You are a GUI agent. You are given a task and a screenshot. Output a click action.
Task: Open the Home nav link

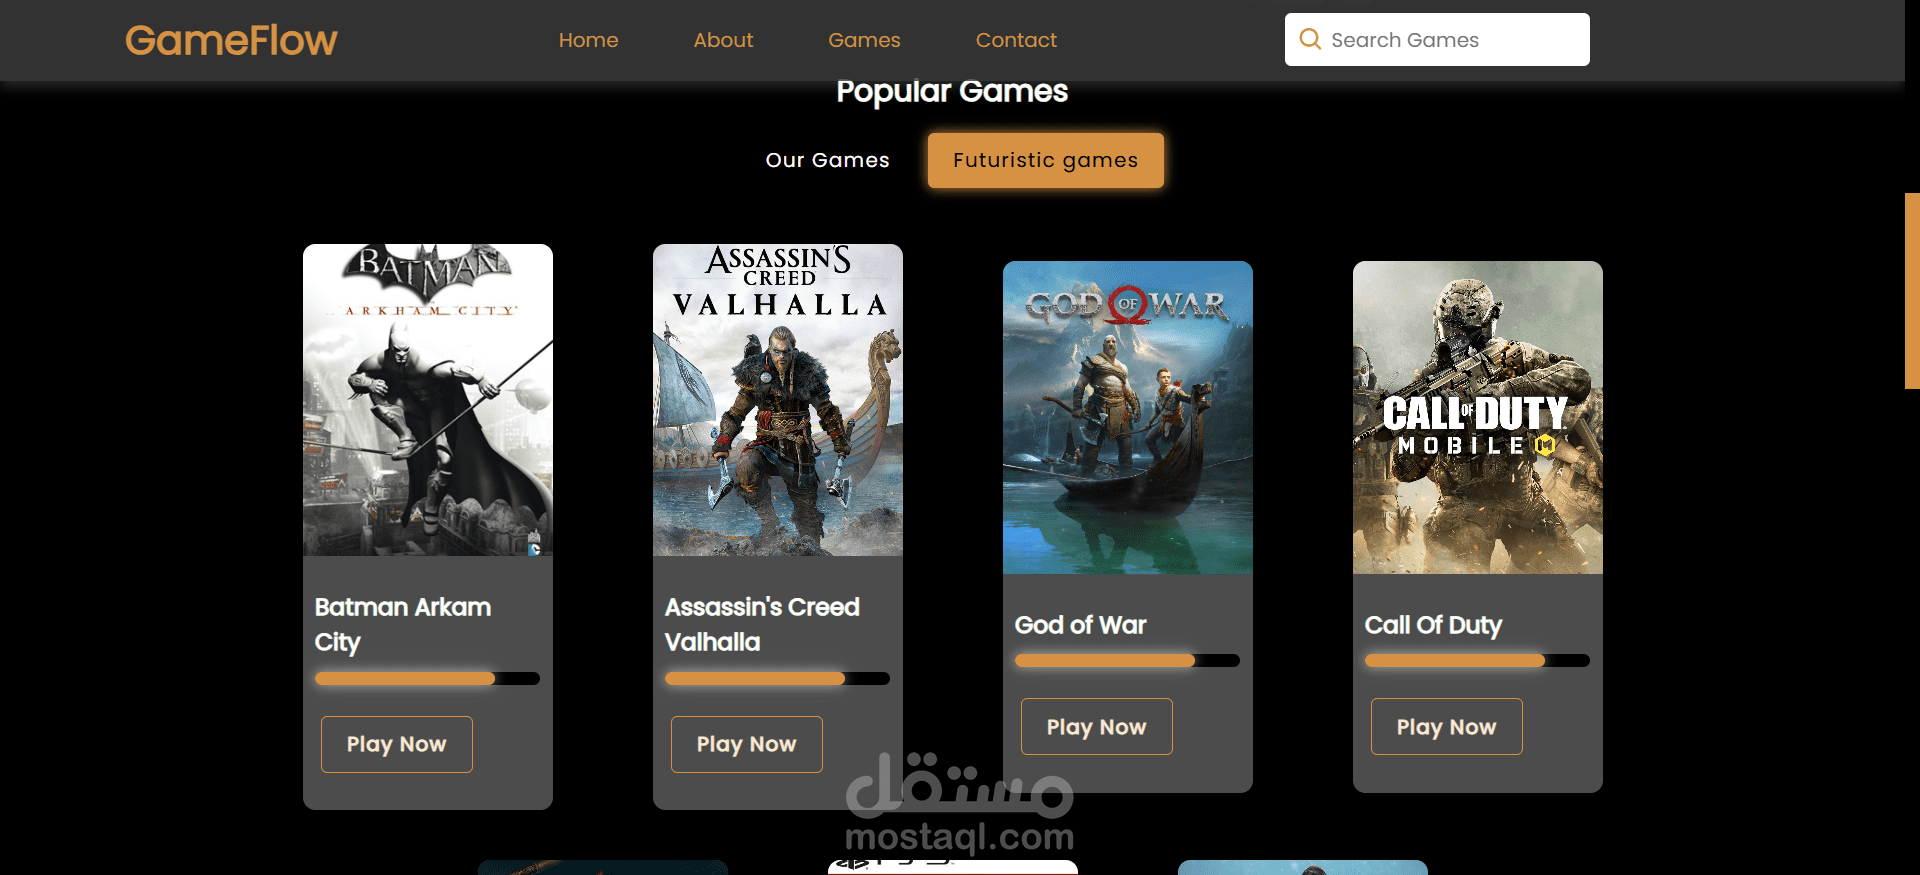tap(588, 40)
